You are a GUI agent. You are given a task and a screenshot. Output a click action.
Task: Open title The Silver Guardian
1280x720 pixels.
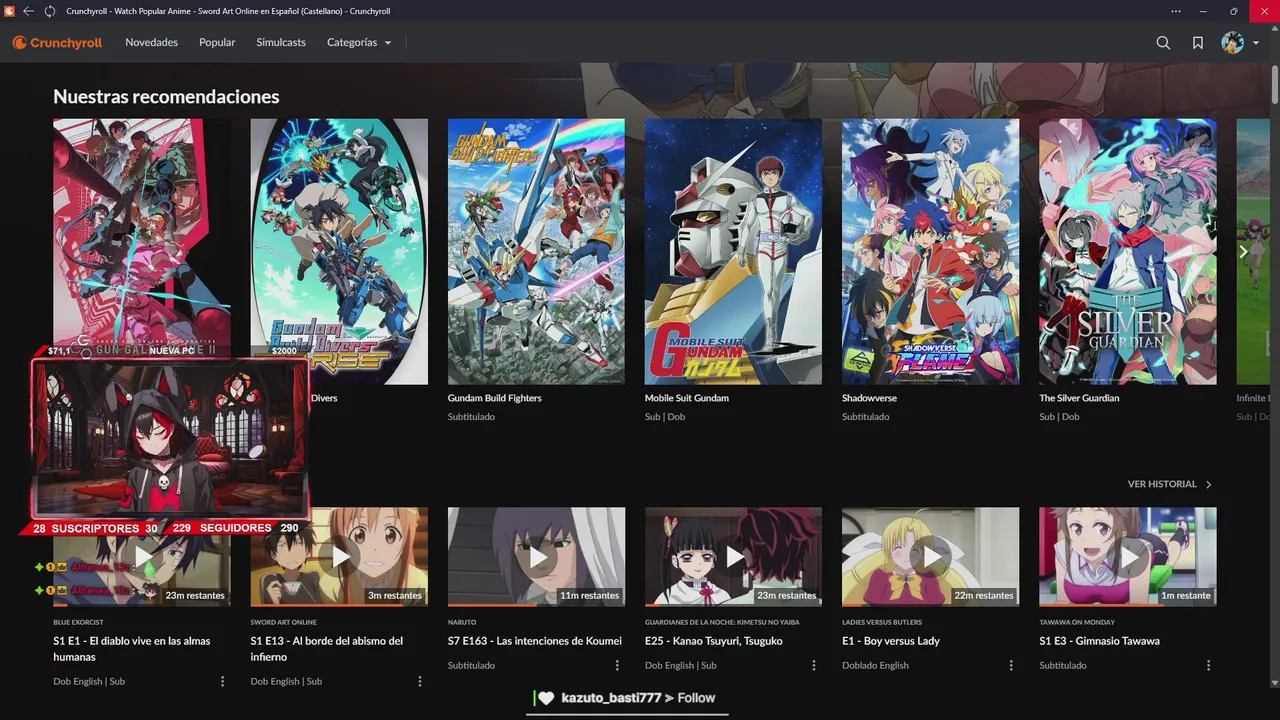point(1079,398)
